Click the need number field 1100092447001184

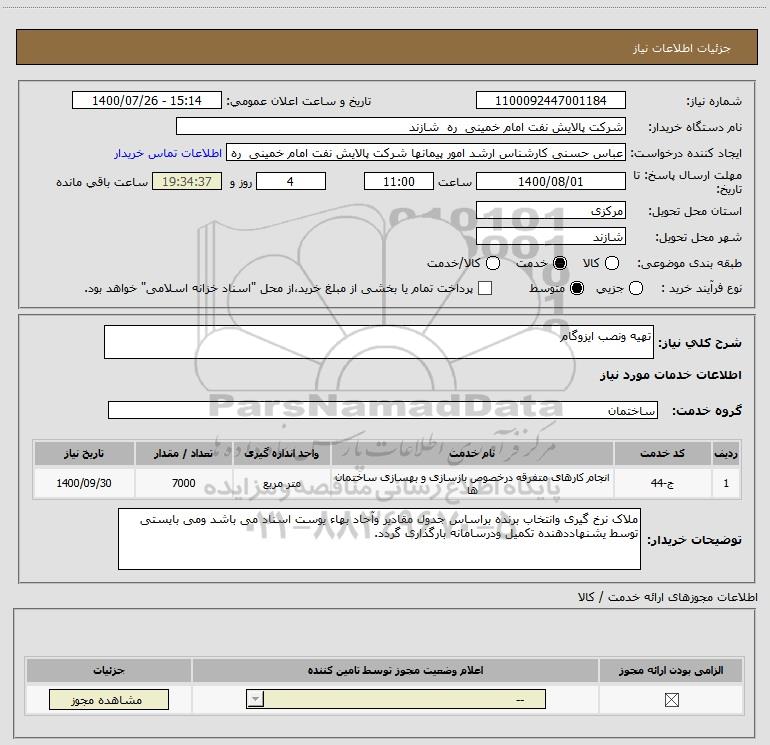(550, 100)
